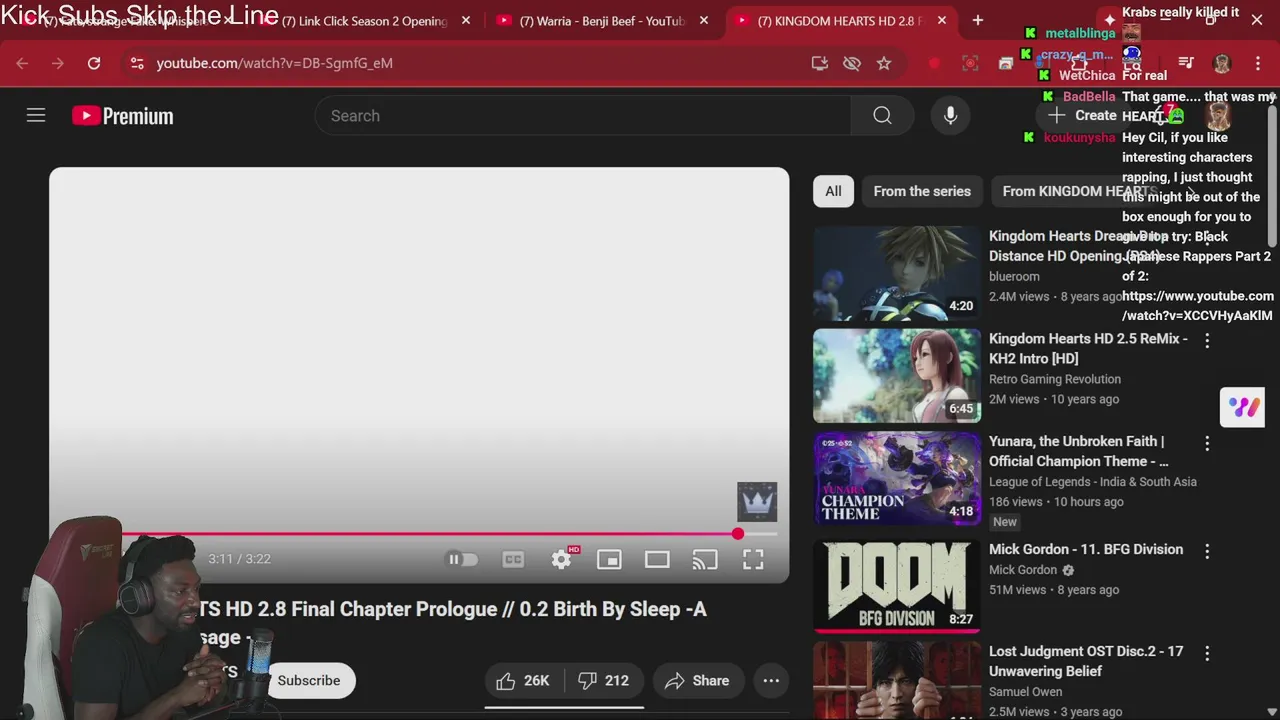The height and width of the screenshot is (720, 1280).
Task: Open the YouTube hamburger guide menu
Action: (36, 116)
